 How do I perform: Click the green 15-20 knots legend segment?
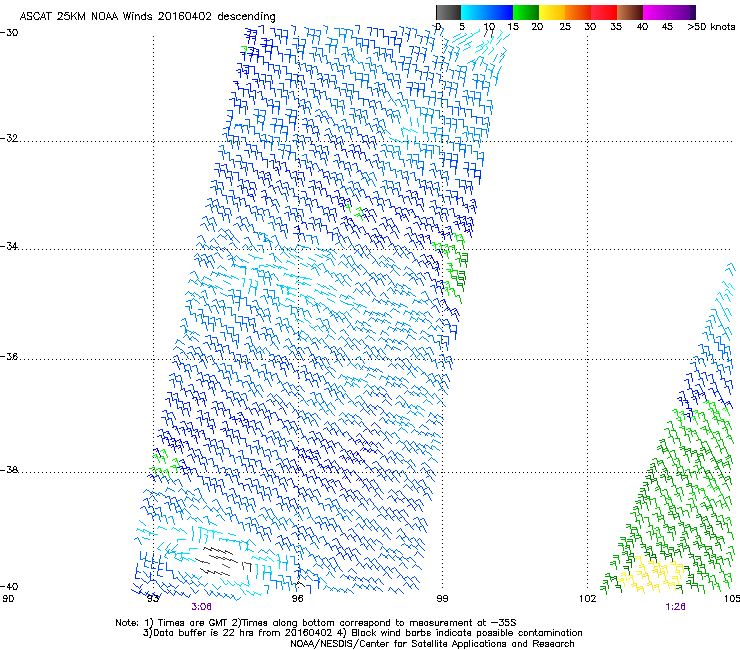[526, 12]
